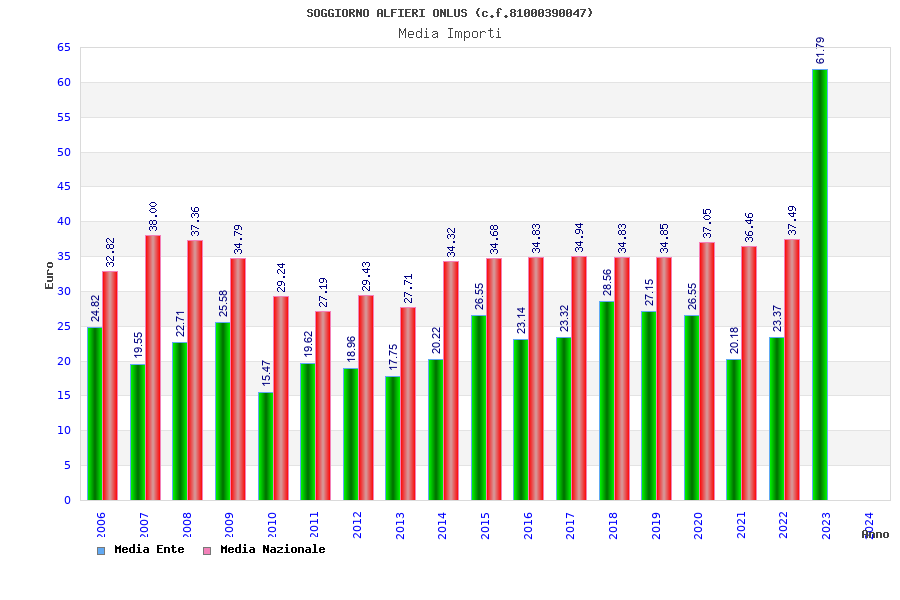Click the 2016 year label on axis
The height and width of the screenshot is (600, 900).
click(528, 525)
